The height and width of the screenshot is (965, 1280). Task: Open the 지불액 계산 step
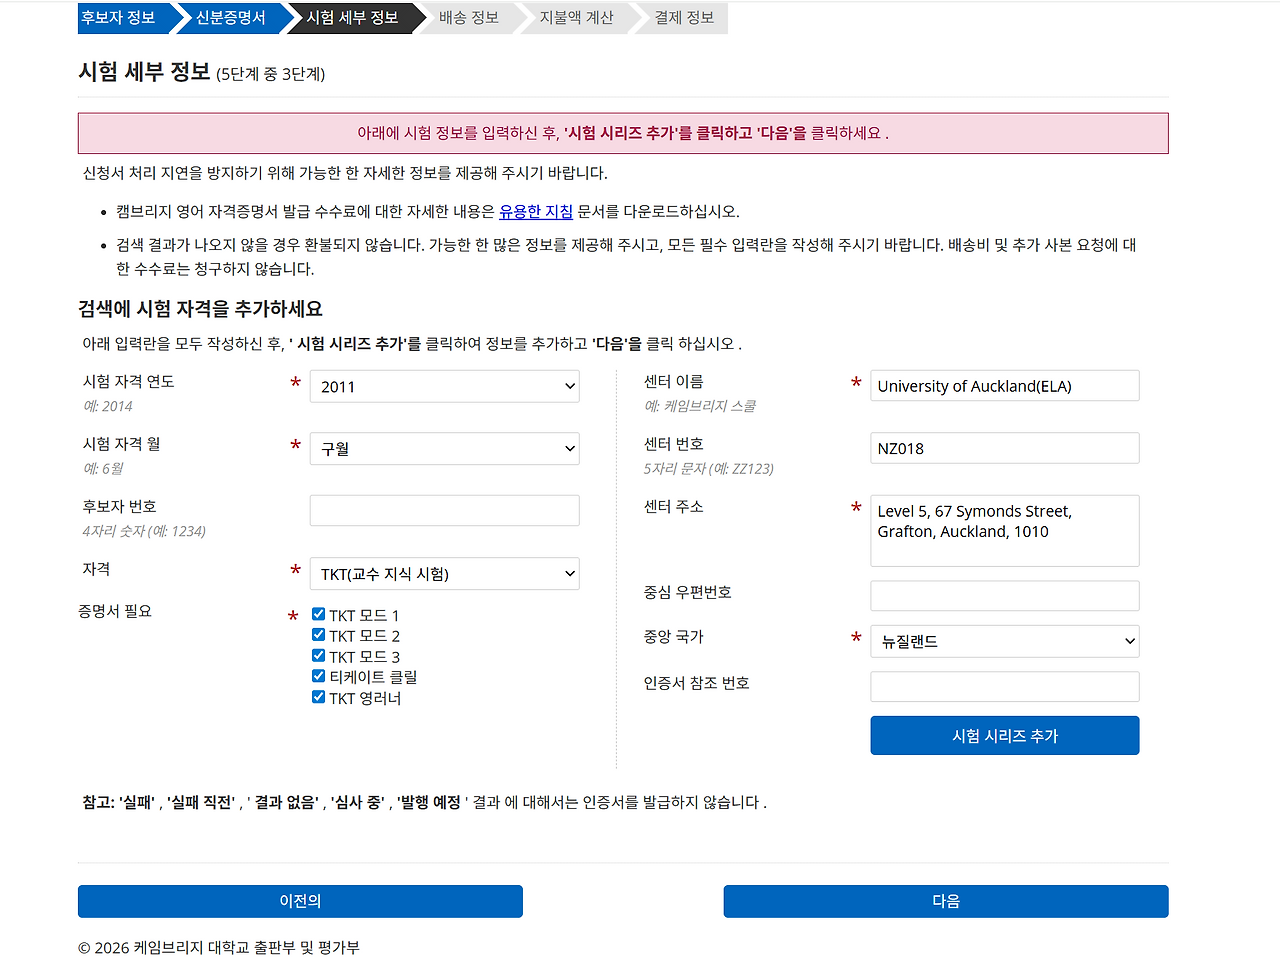point(573,17)
